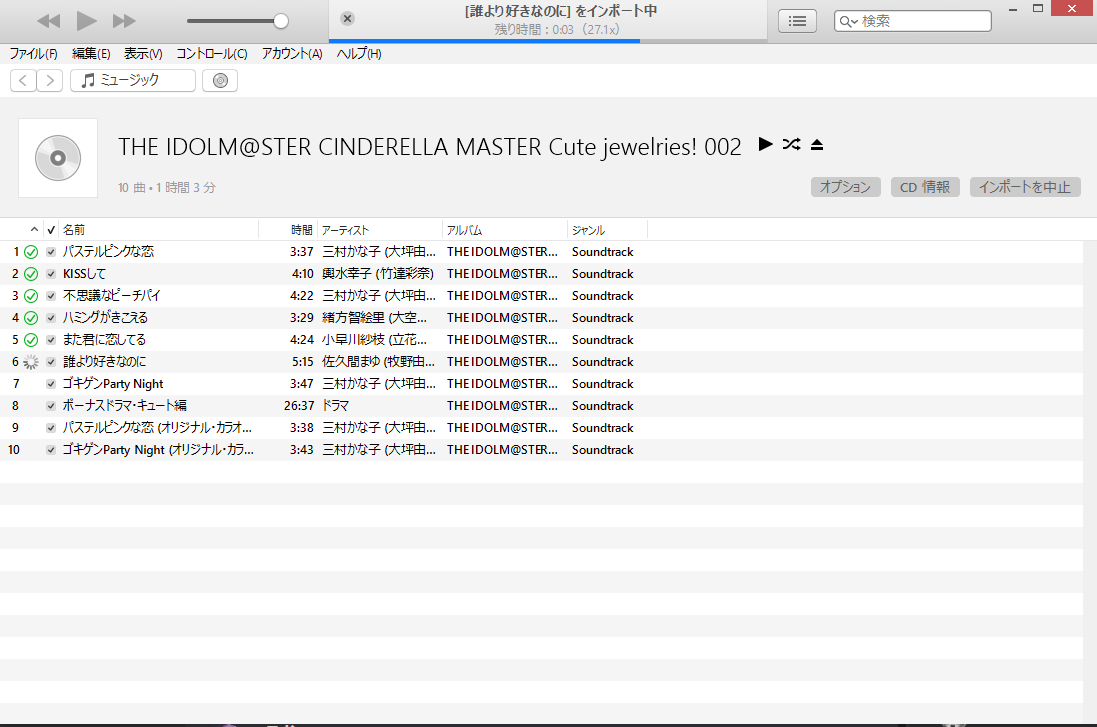The height and width of the screenshot is (727, 1097).
Task: Click green import-complete icon for track 3
Action: pos(31,296)
